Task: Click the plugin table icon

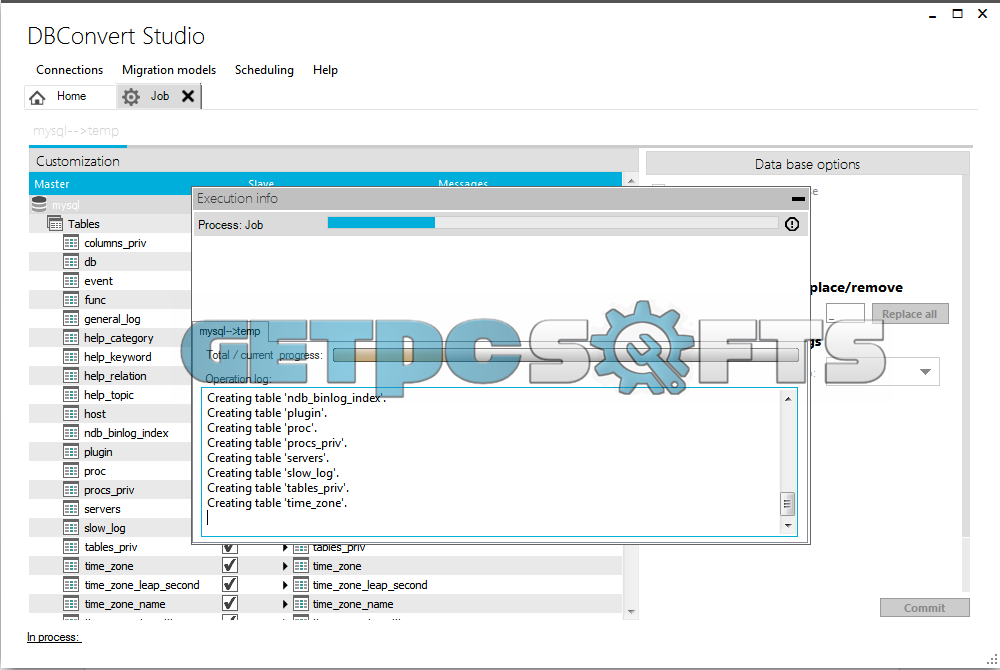Action: click(x=71, y=452)
